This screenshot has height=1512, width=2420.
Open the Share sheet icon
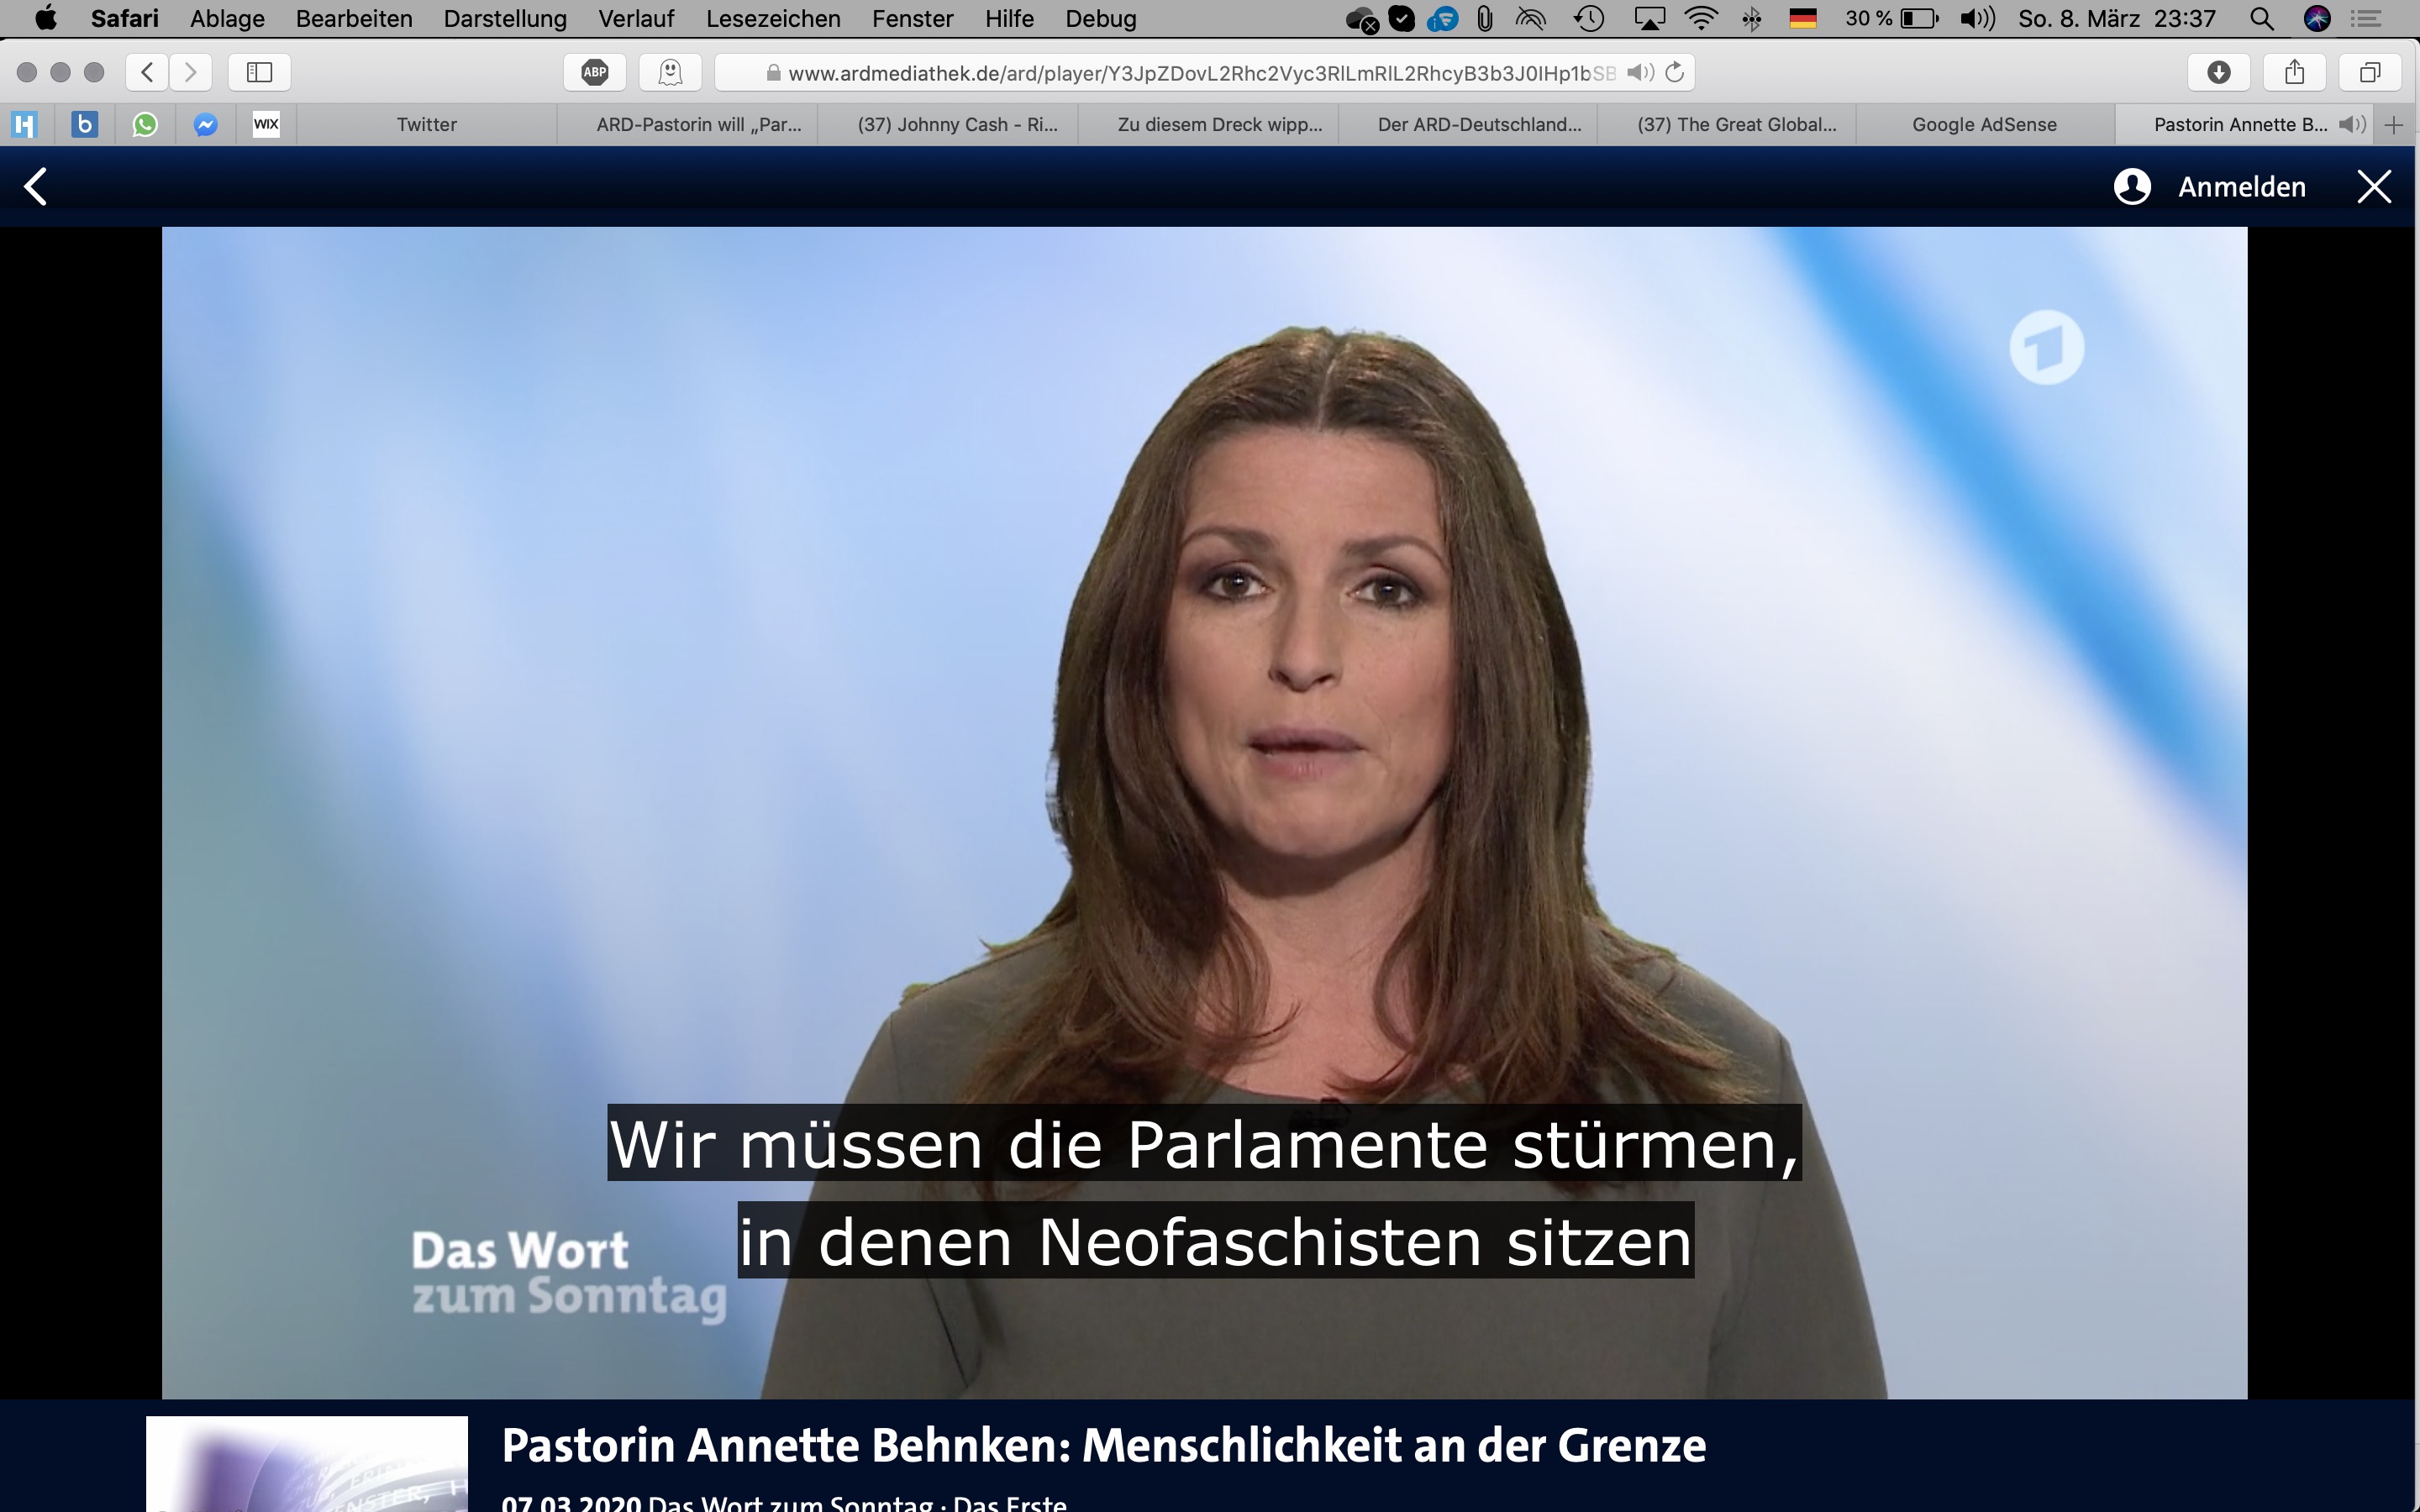click(x=2294, y=72)
